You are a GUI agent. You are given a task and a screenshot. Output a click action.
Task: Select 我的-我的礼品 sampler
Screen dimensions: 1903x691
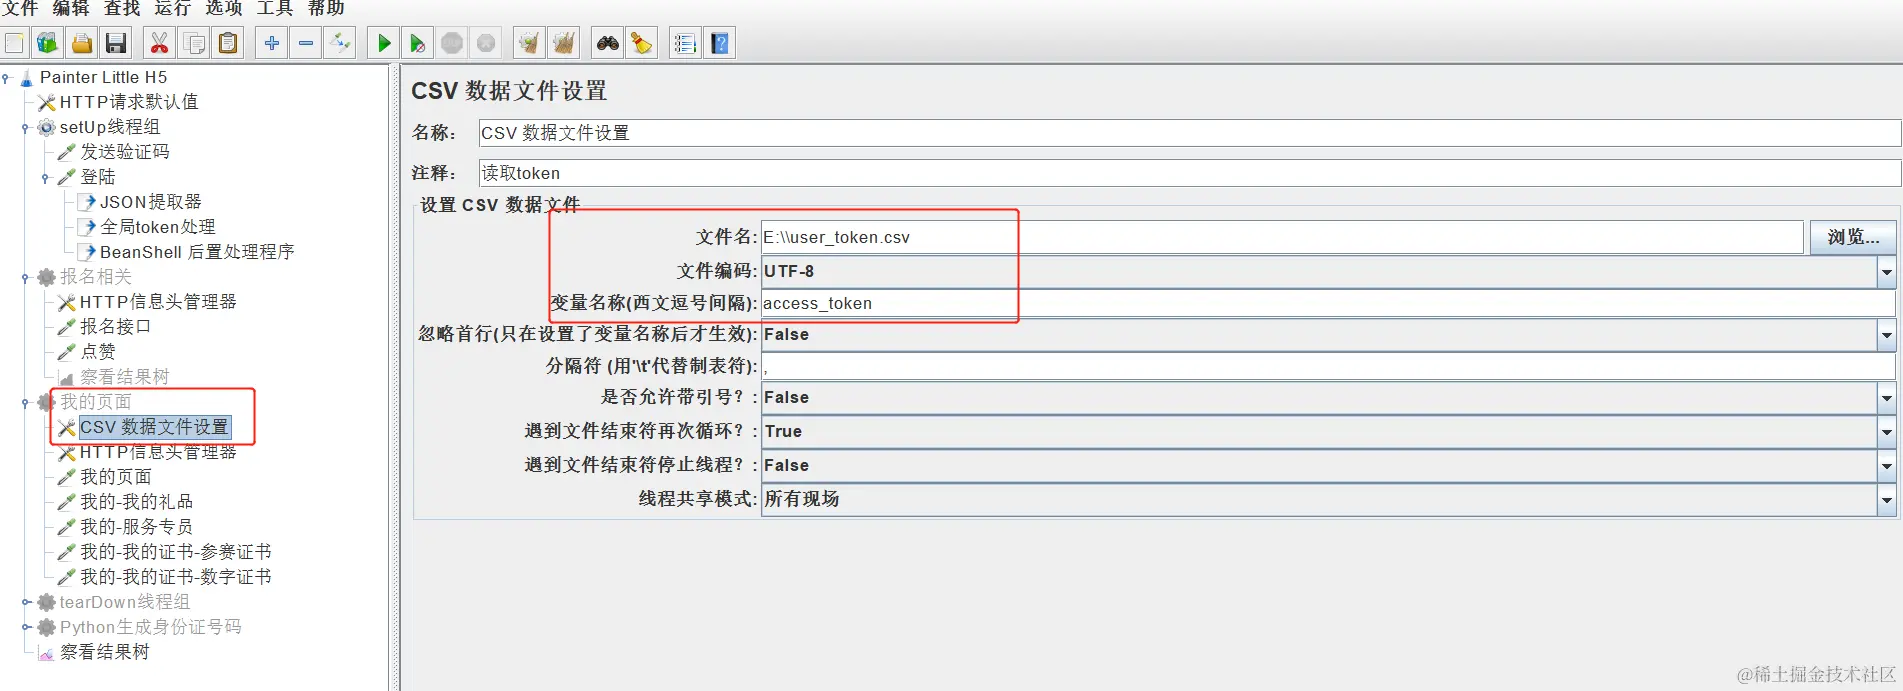pos(136,502)
